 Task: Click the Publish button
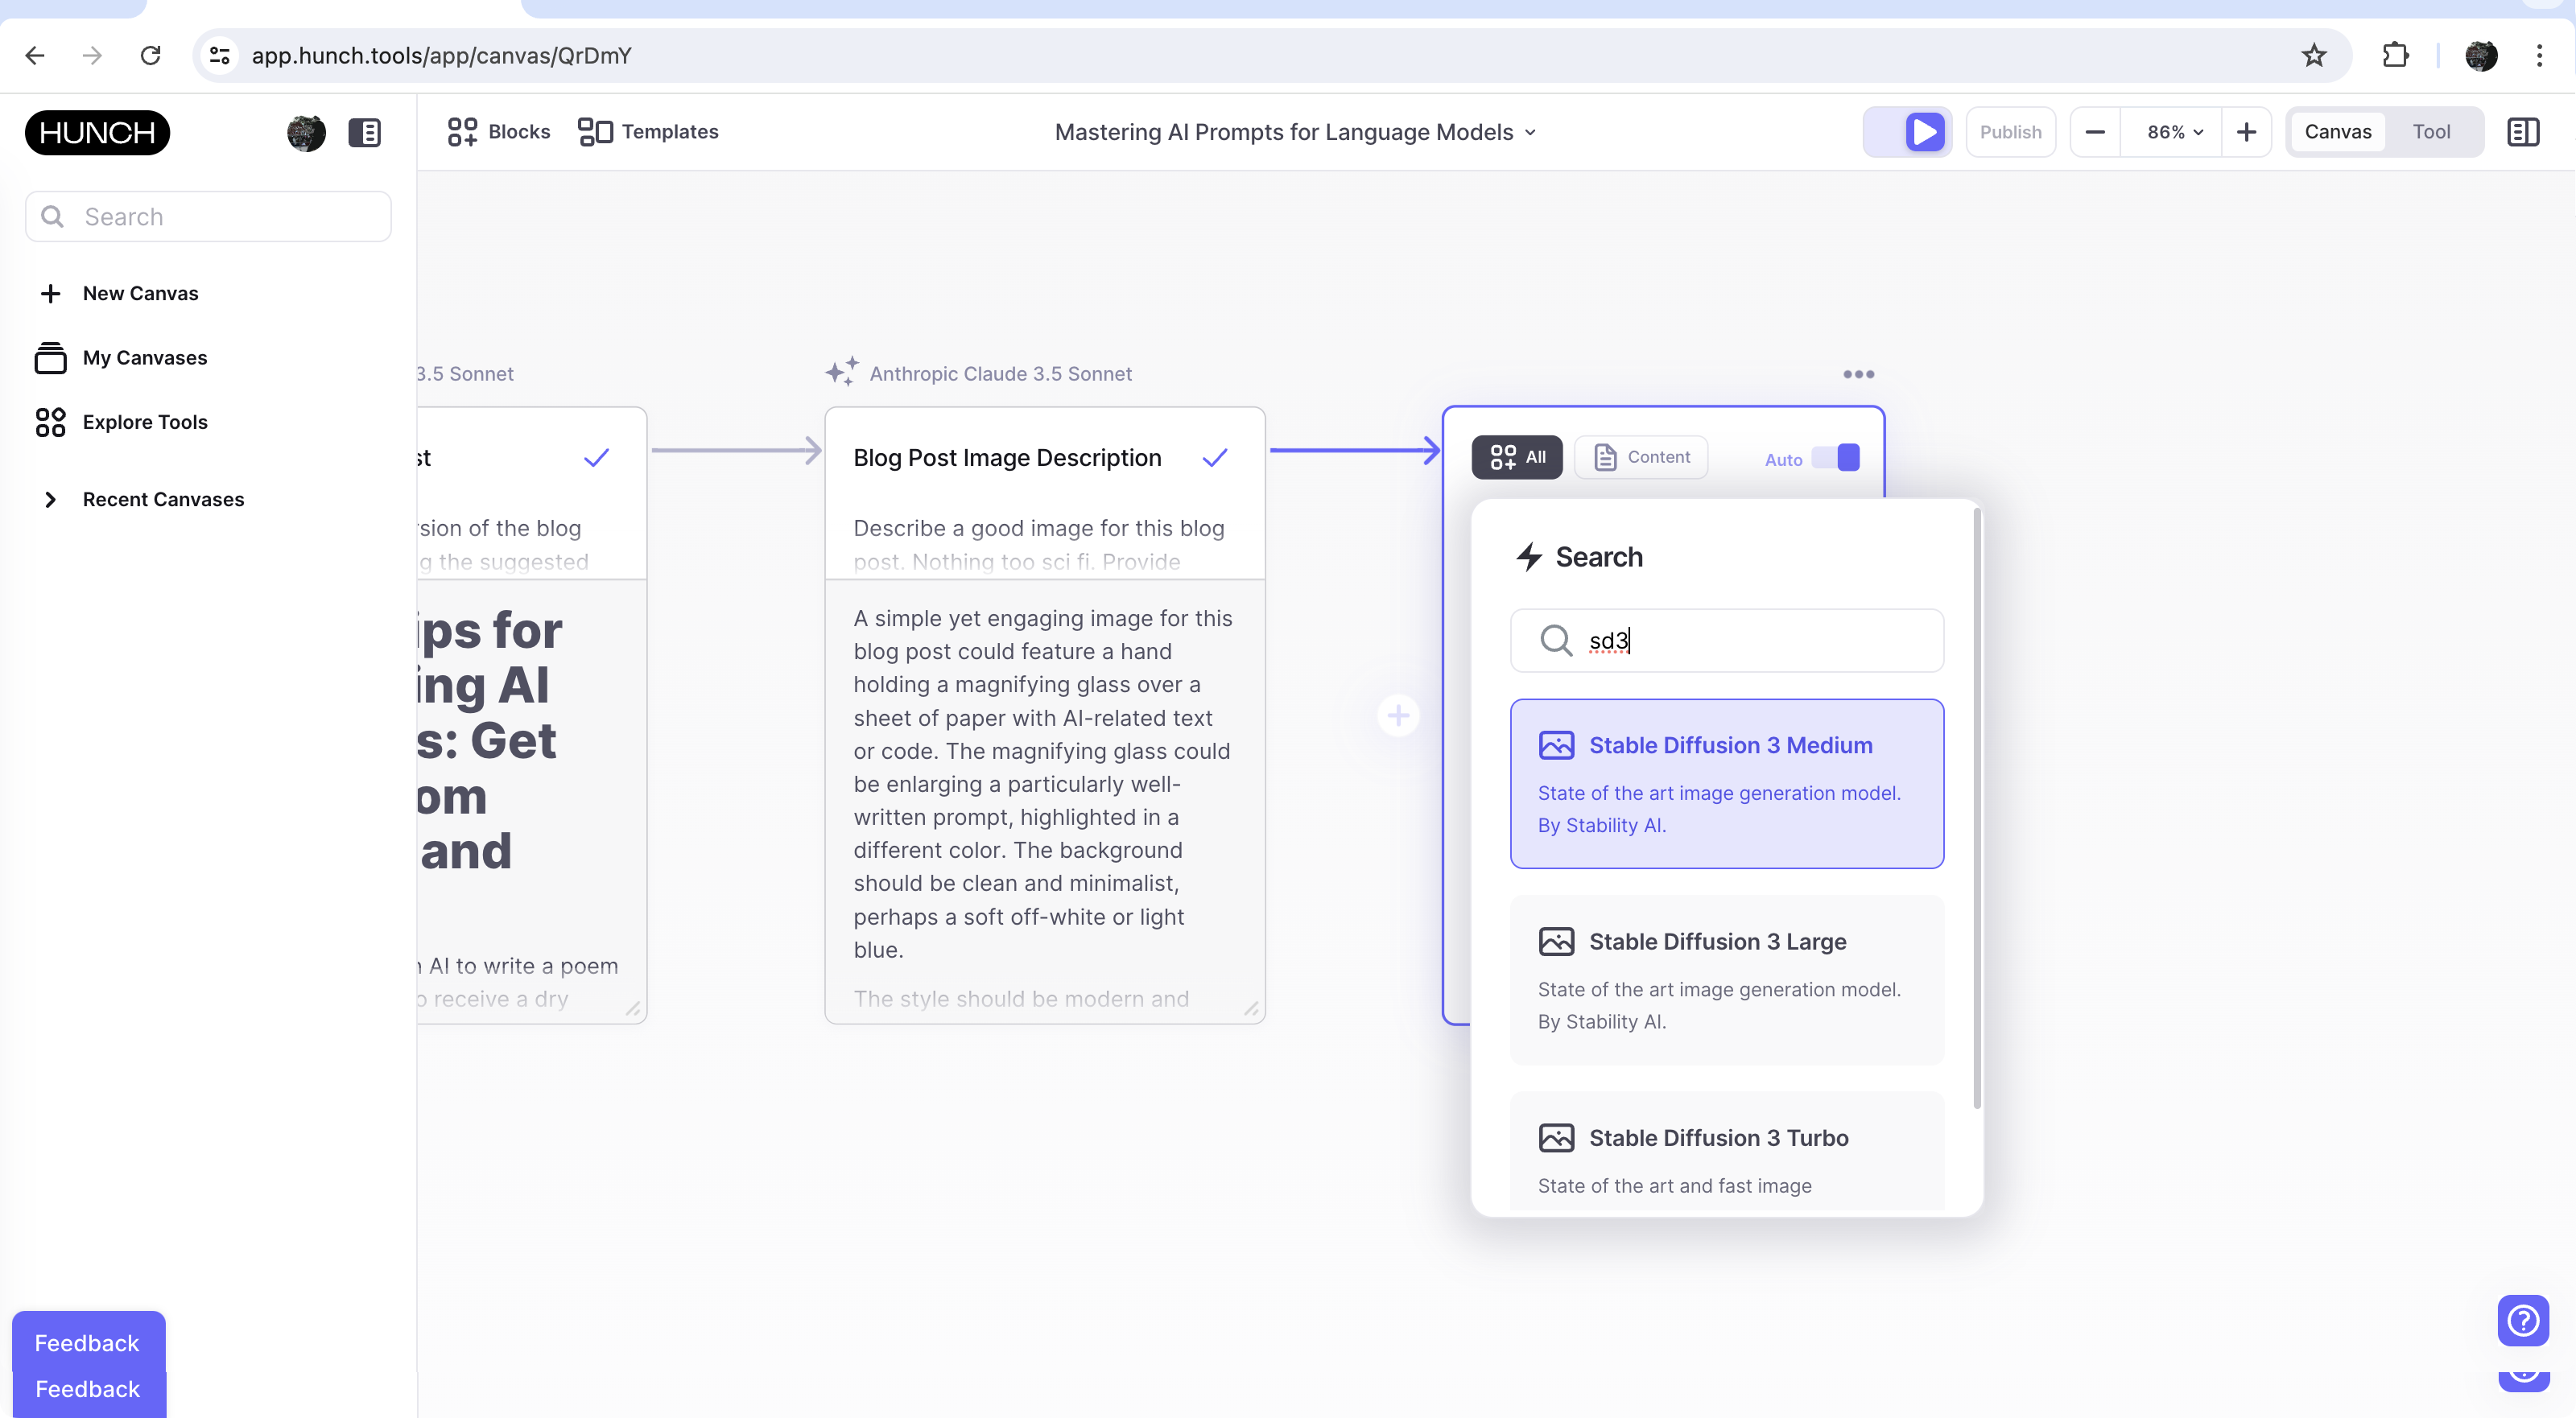pyautogui.click(x=2010, y=132)
